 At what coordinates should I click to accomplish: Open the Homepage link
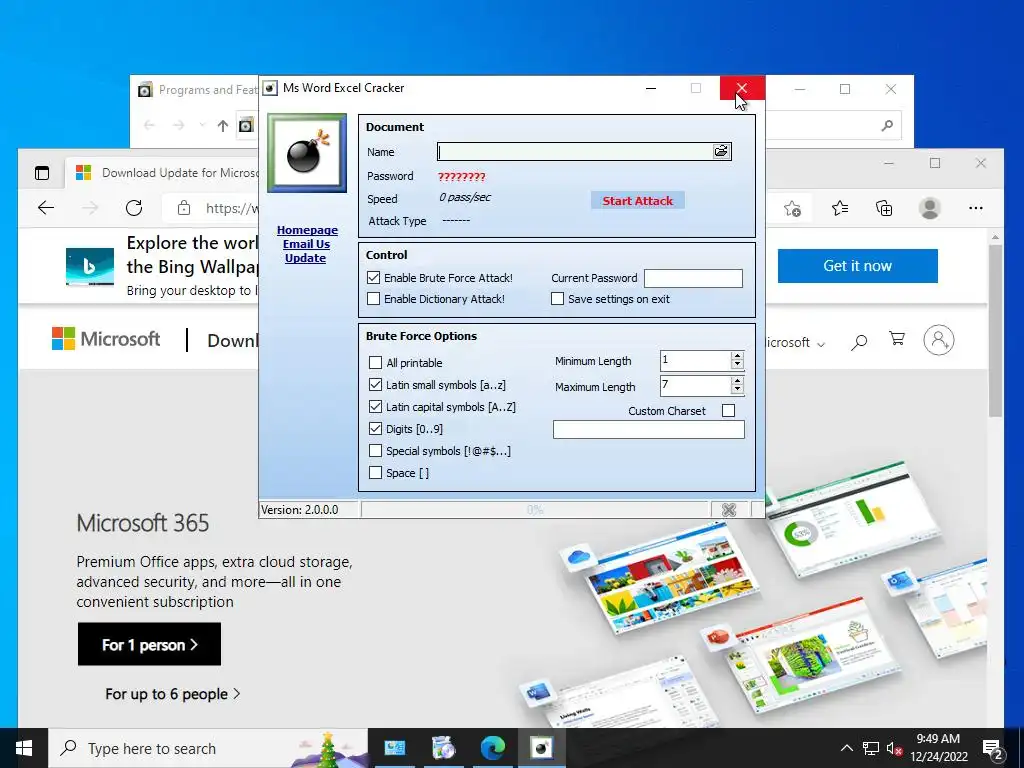pyautogui.click(x=307, y=230)
